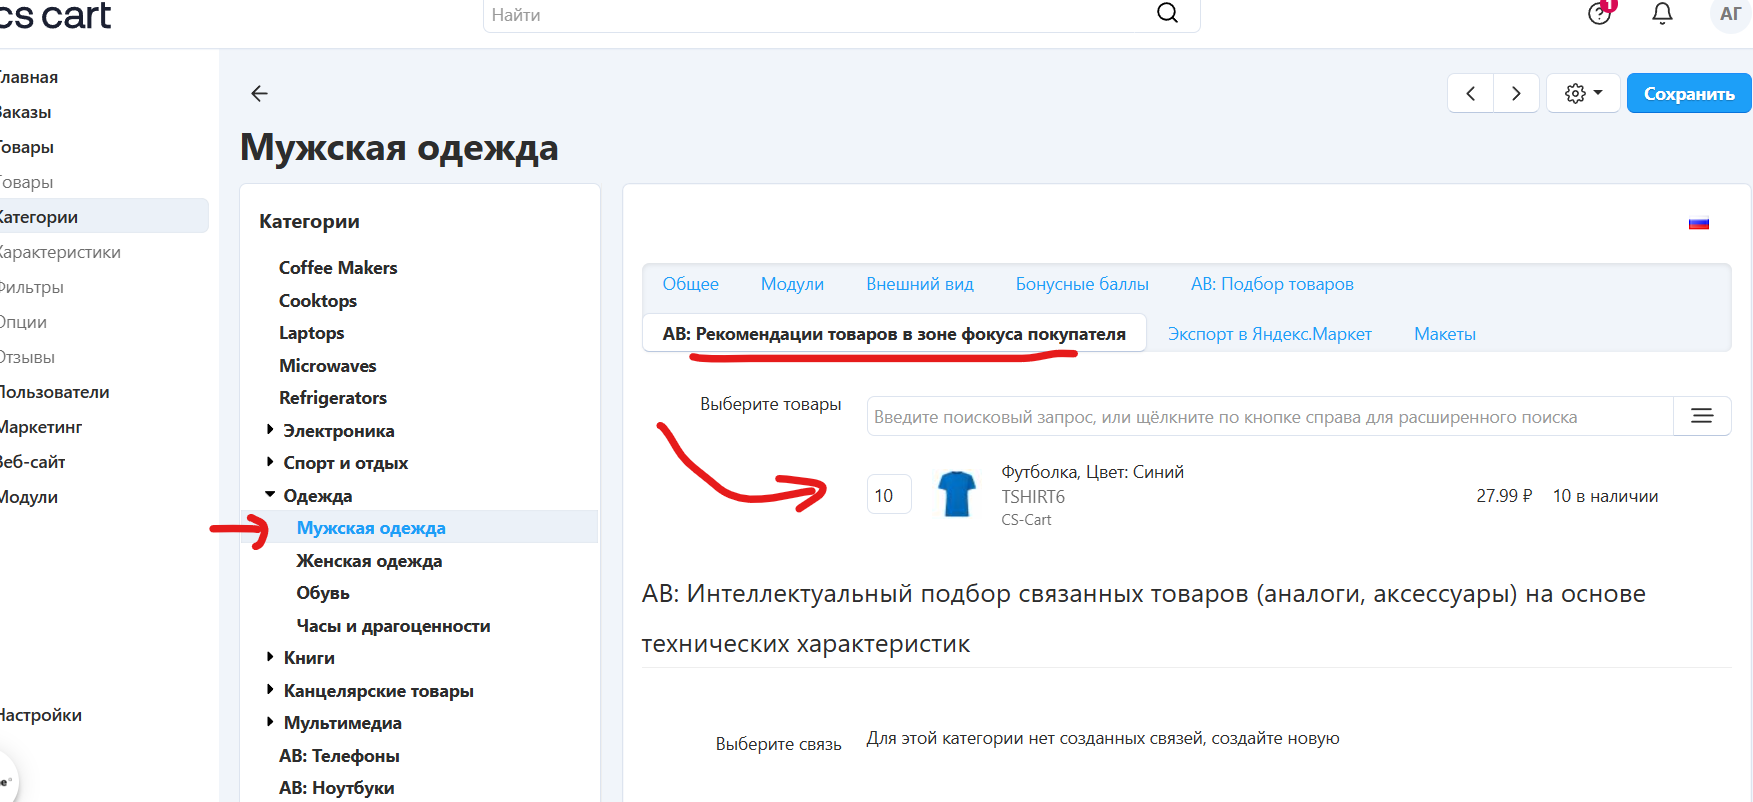Open the gear settings dropdown
Image resolution: width=1753 pixels, height=802 pixels.
pyautogui.click(x=1583, y=93)
